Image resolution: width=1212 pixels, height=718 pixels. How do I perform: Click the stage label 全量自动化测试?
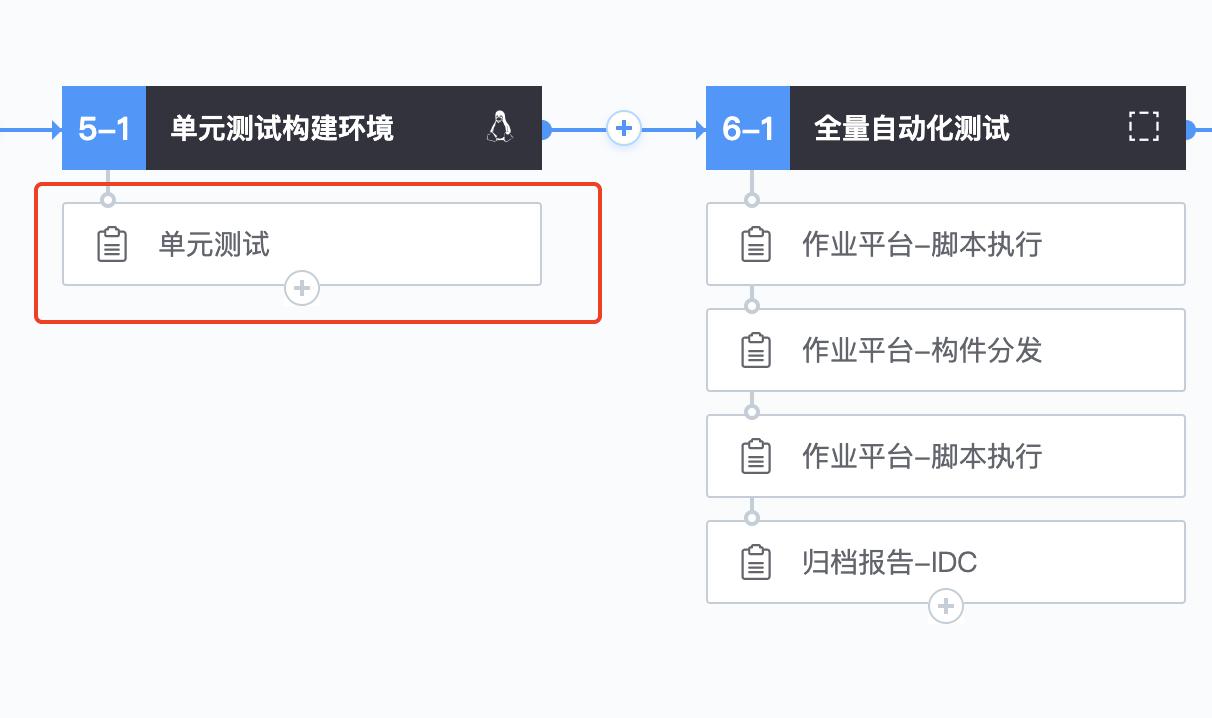click(913, 128)
